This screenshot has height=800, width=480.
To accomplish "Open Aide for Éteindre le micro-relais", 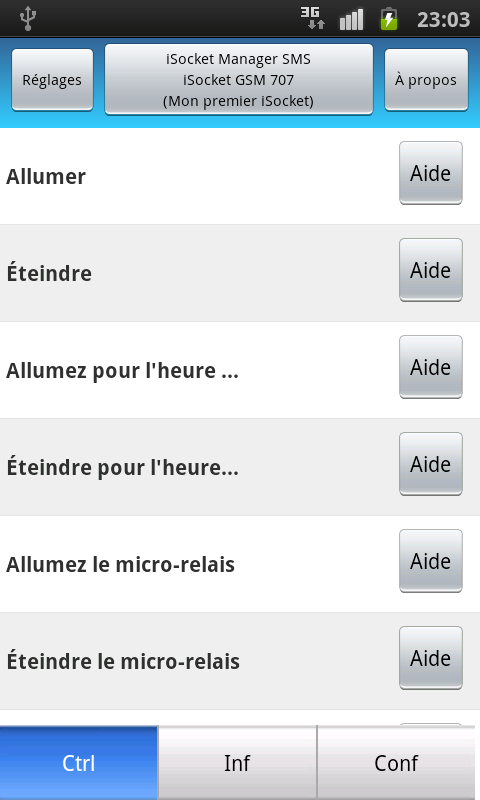I will tap(431, 658).
